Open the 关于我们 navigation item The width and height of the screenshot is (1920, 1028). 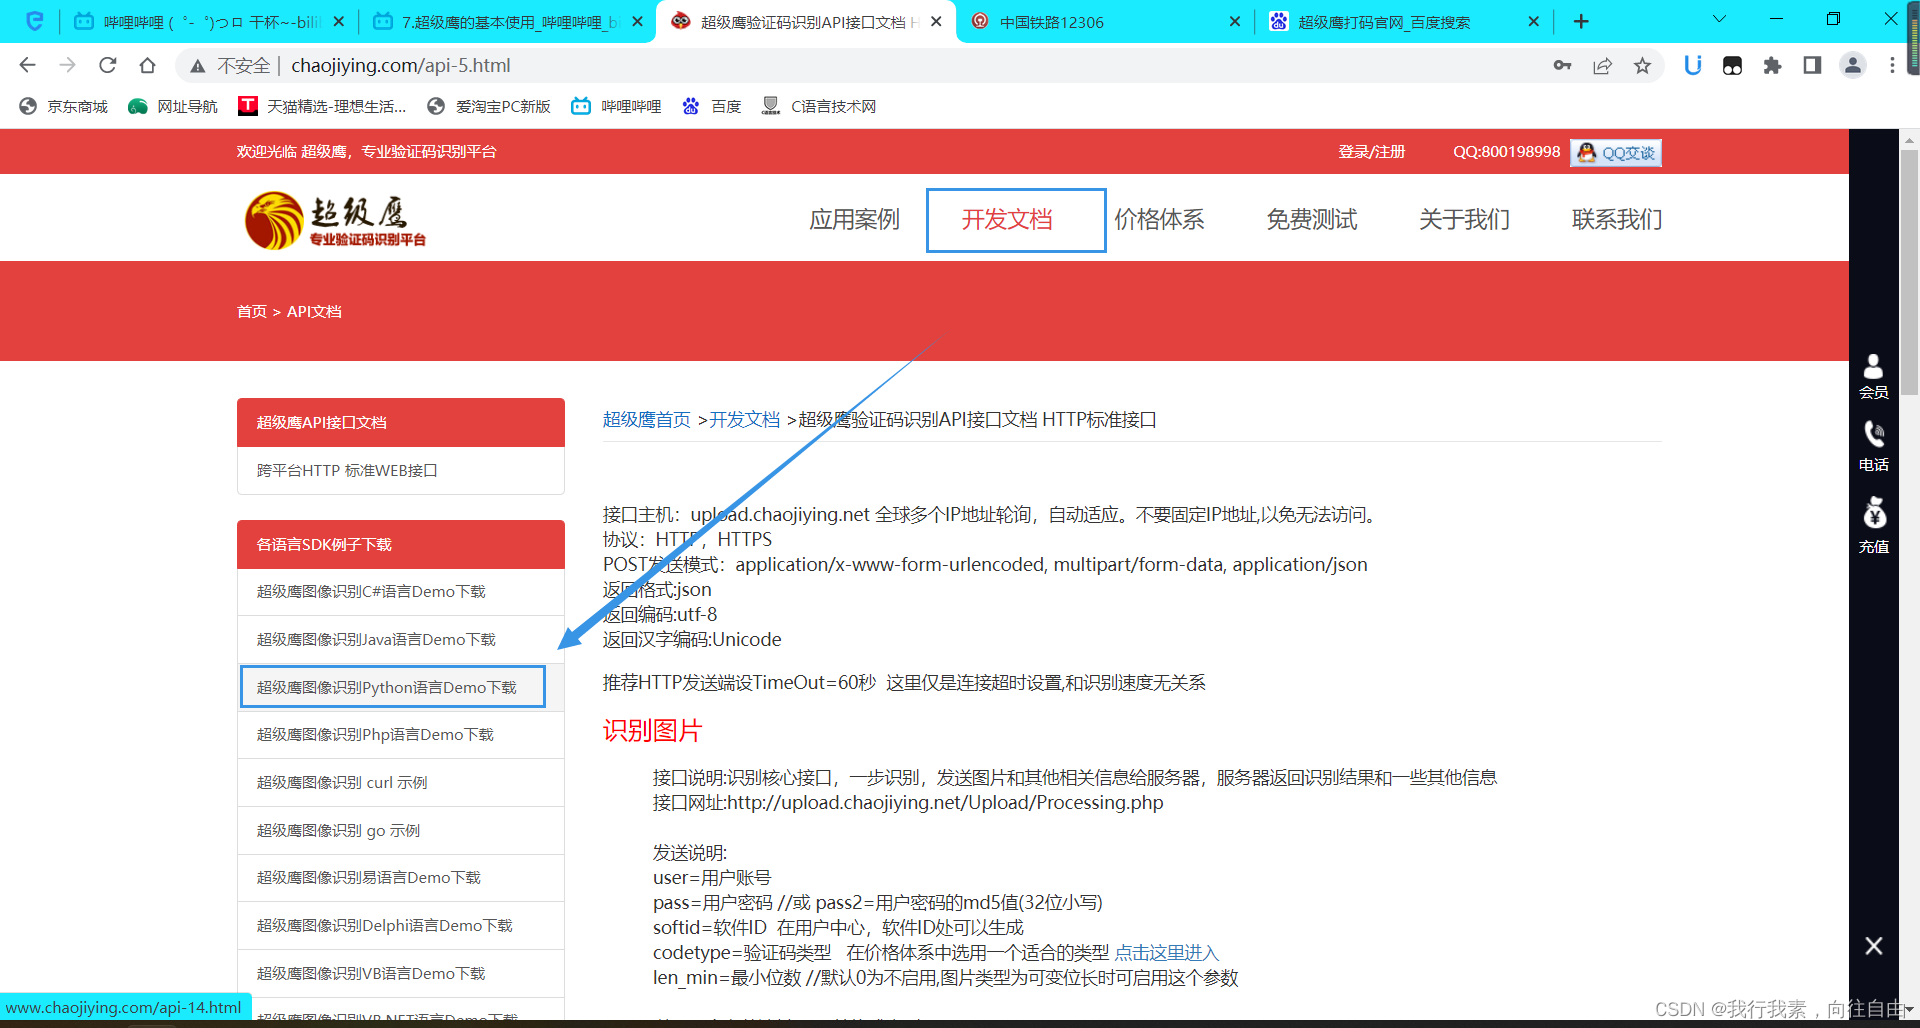coord(1465,220)
